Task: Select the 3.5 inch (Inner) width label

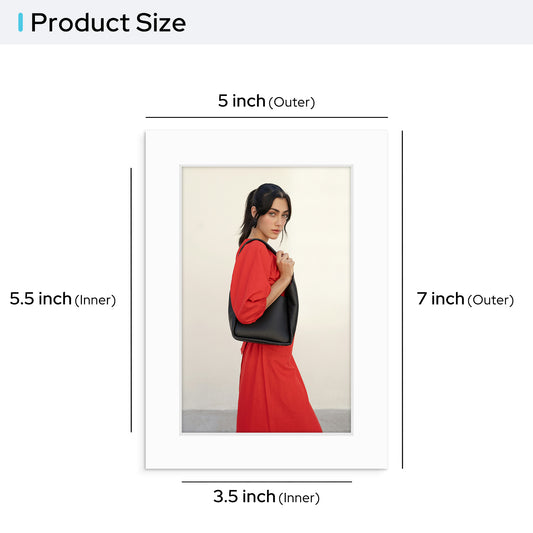Action: (266, 497)
